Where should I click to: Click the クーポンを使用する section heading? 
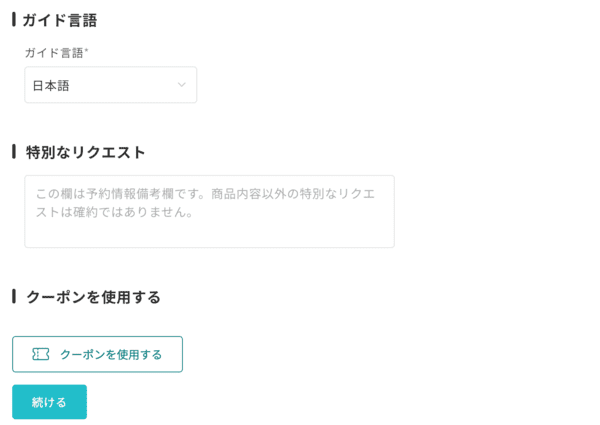pos(93,297)
